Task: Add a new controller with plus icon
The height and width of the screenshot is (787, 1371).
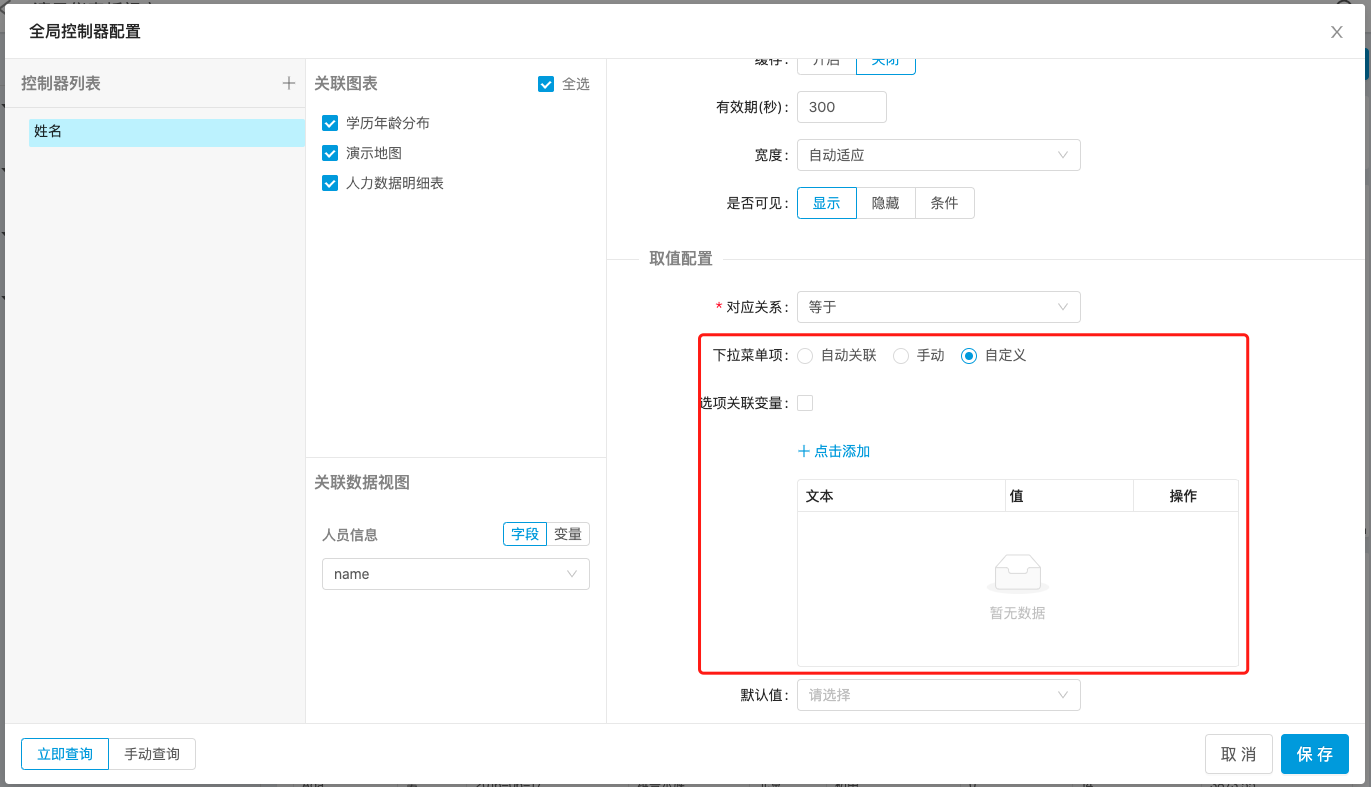Action: (x=288, y=83)
